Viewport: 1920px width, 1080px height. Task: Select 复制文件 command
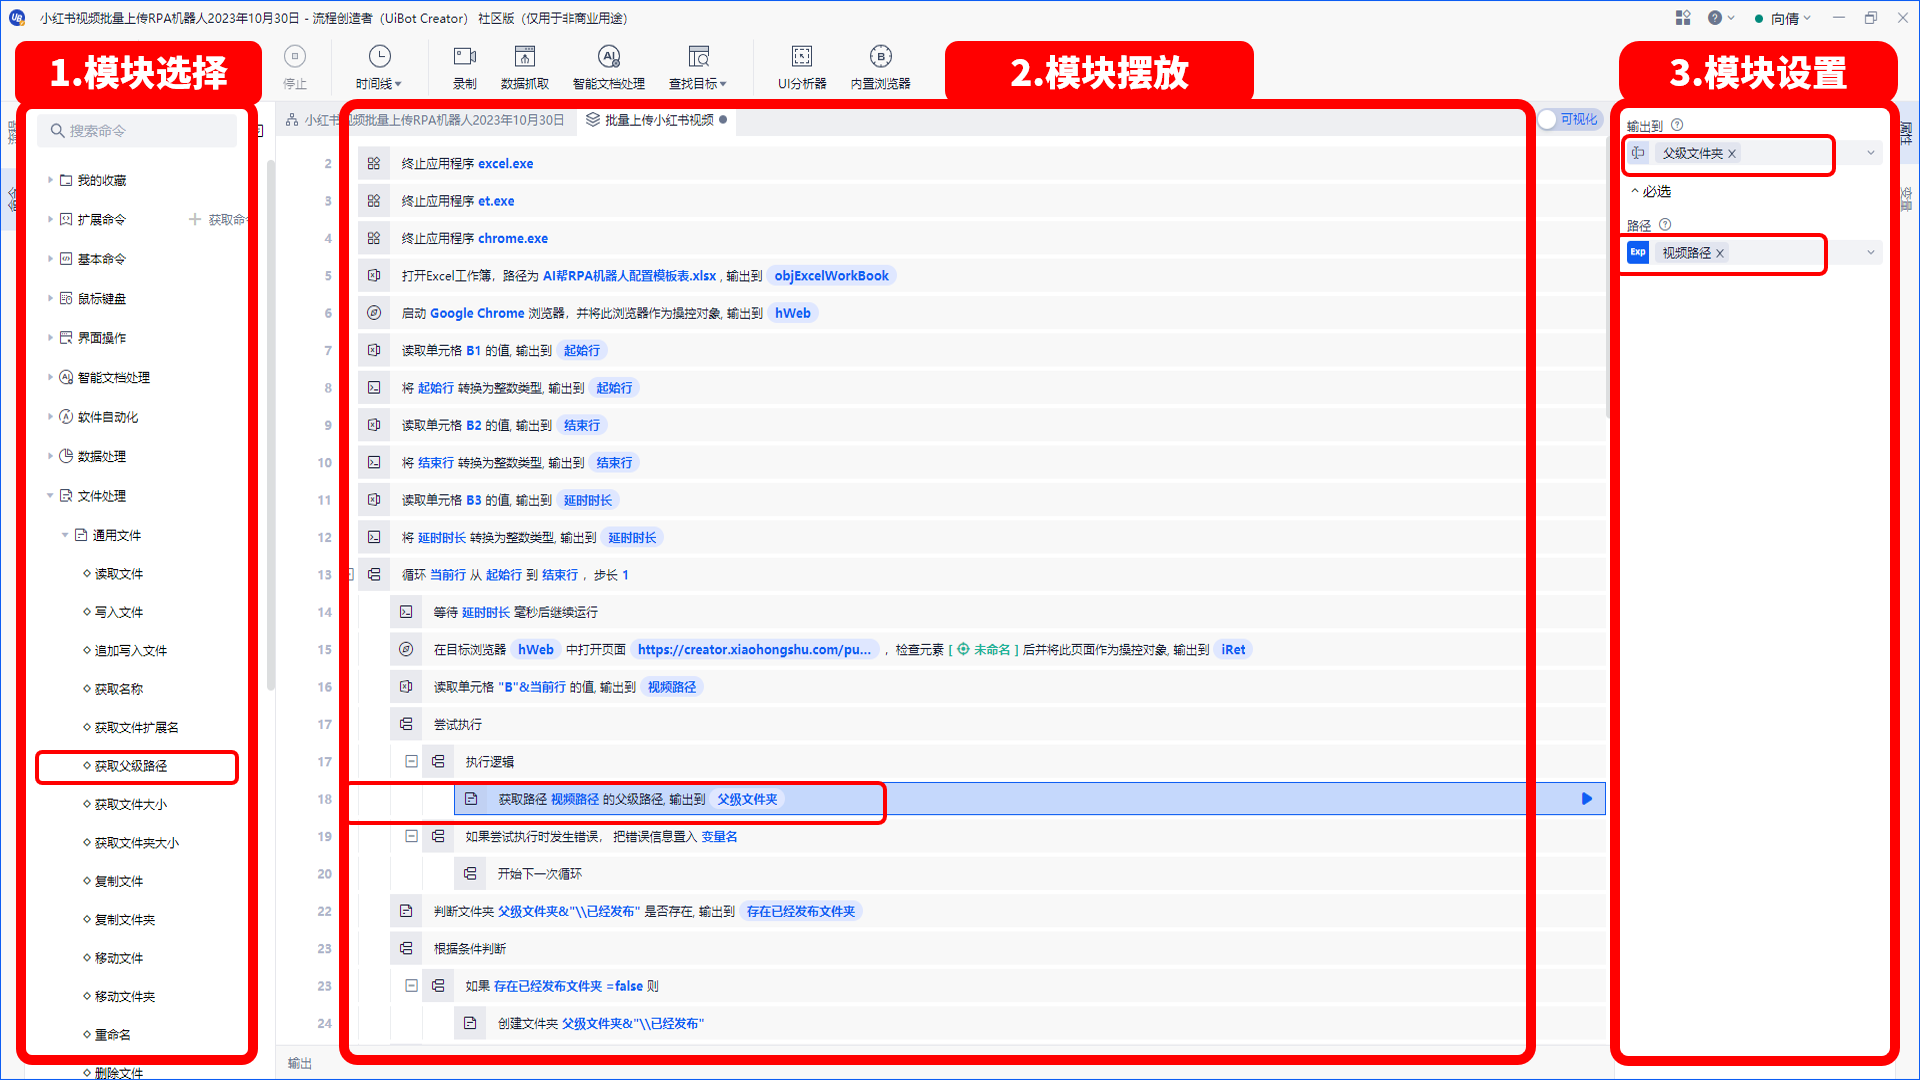(x=119, y=881)
